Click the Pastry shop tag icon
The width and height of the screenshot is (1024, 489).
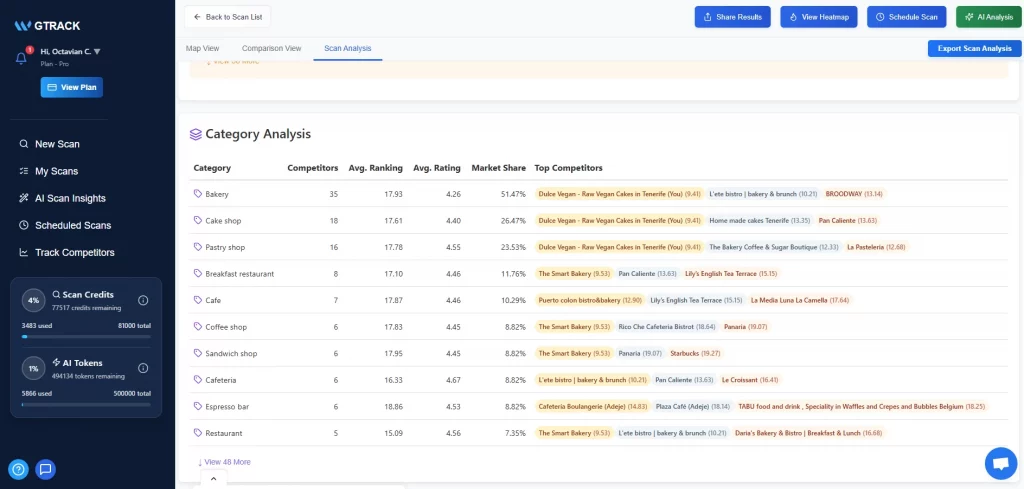tap(198, 247)
